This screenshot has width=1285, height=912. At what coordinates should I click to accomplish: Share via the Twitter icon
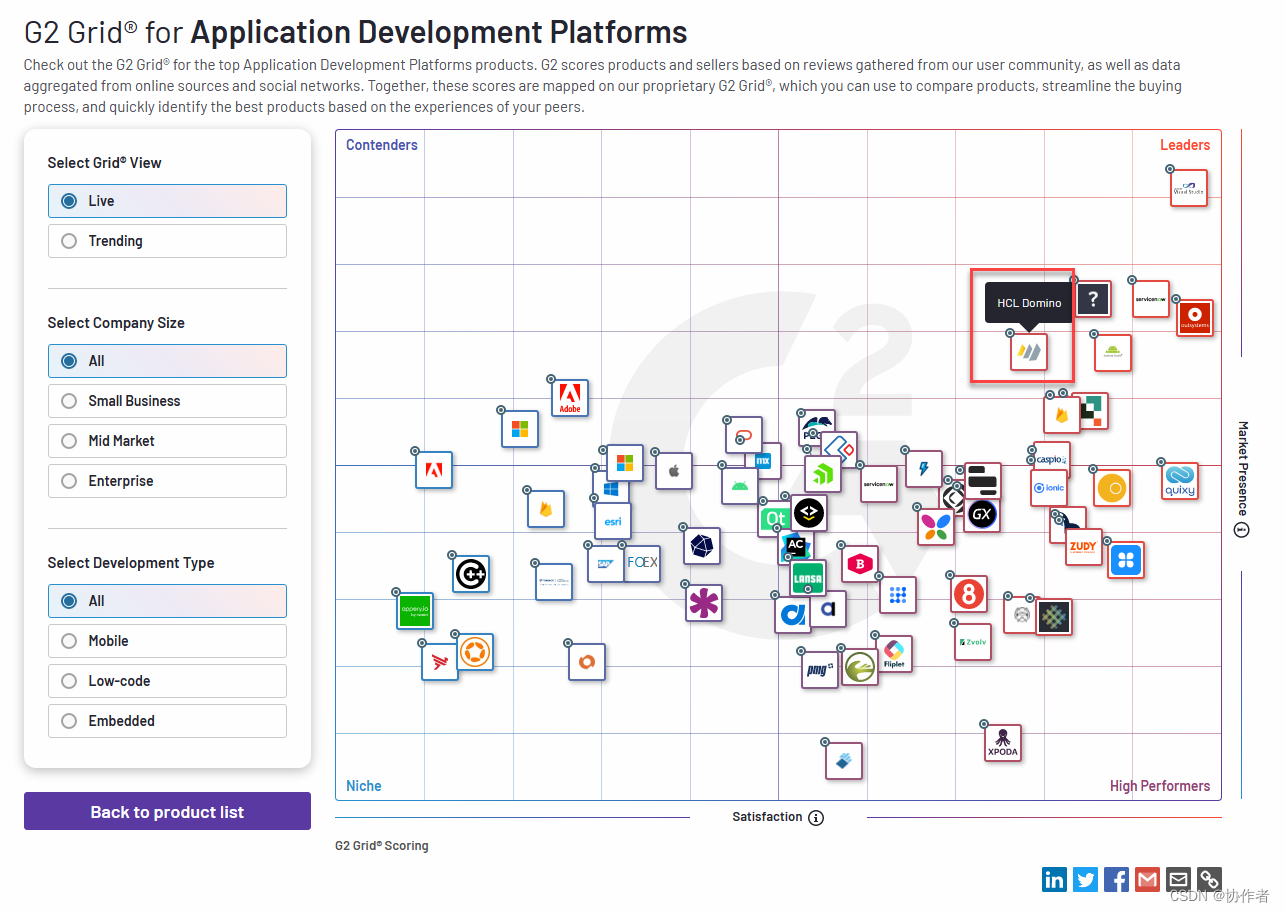[1085, 879]
